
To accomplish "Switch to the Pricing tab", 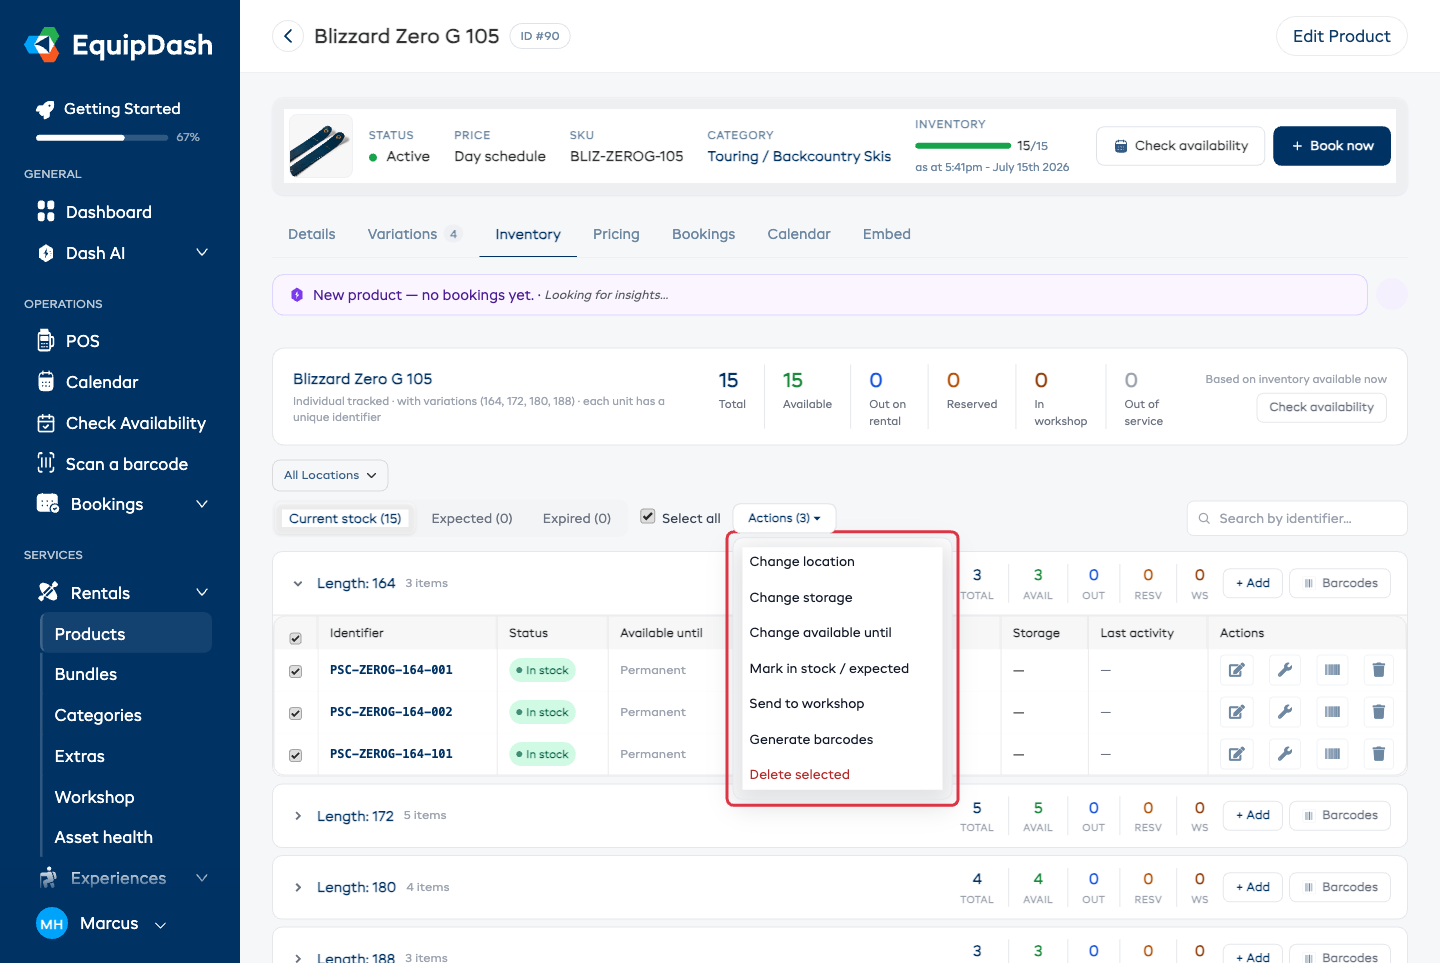I will (616, 234).
